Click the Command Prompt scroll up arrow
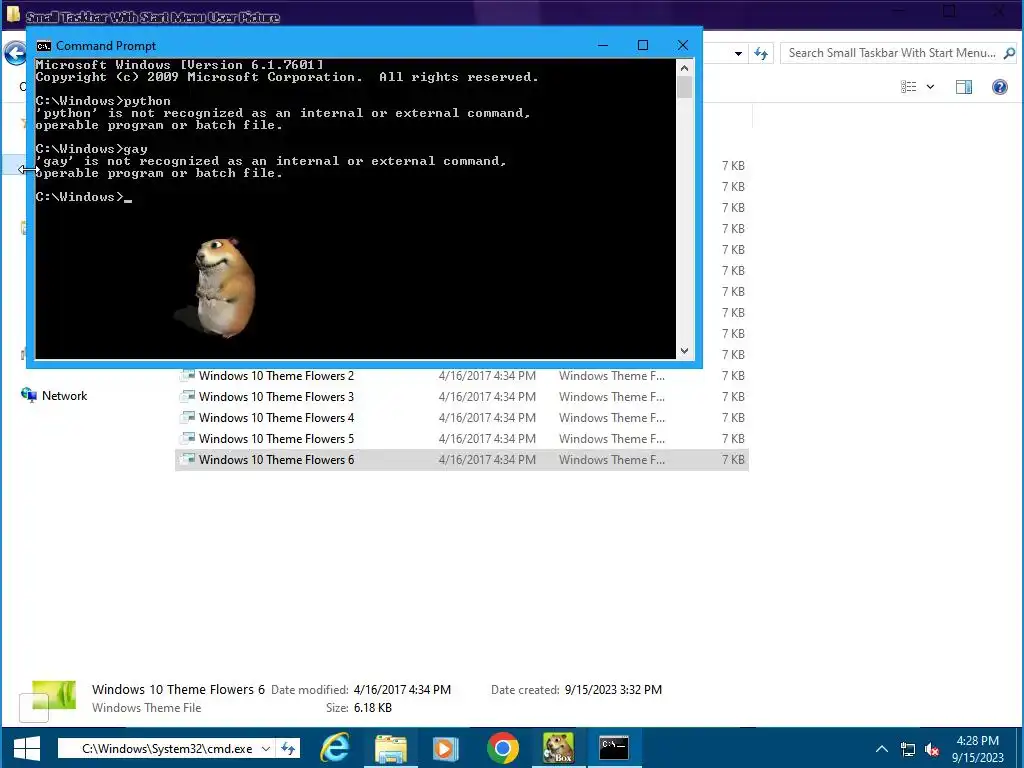 684,68
